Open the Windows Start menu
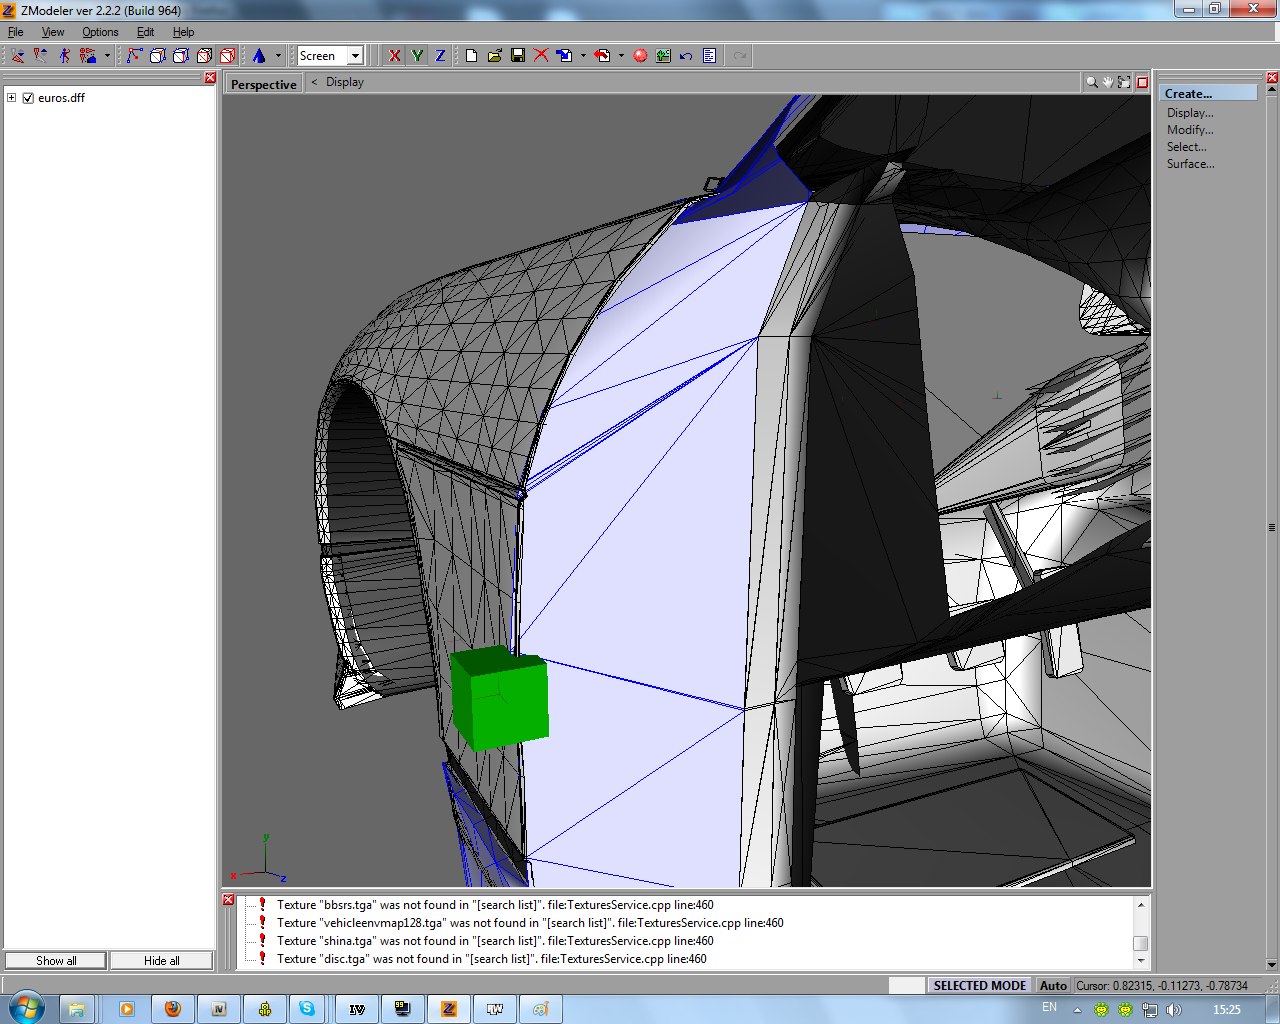Image resolution: width=1280 pixels, height=1024 pixels. [27, 1008]
